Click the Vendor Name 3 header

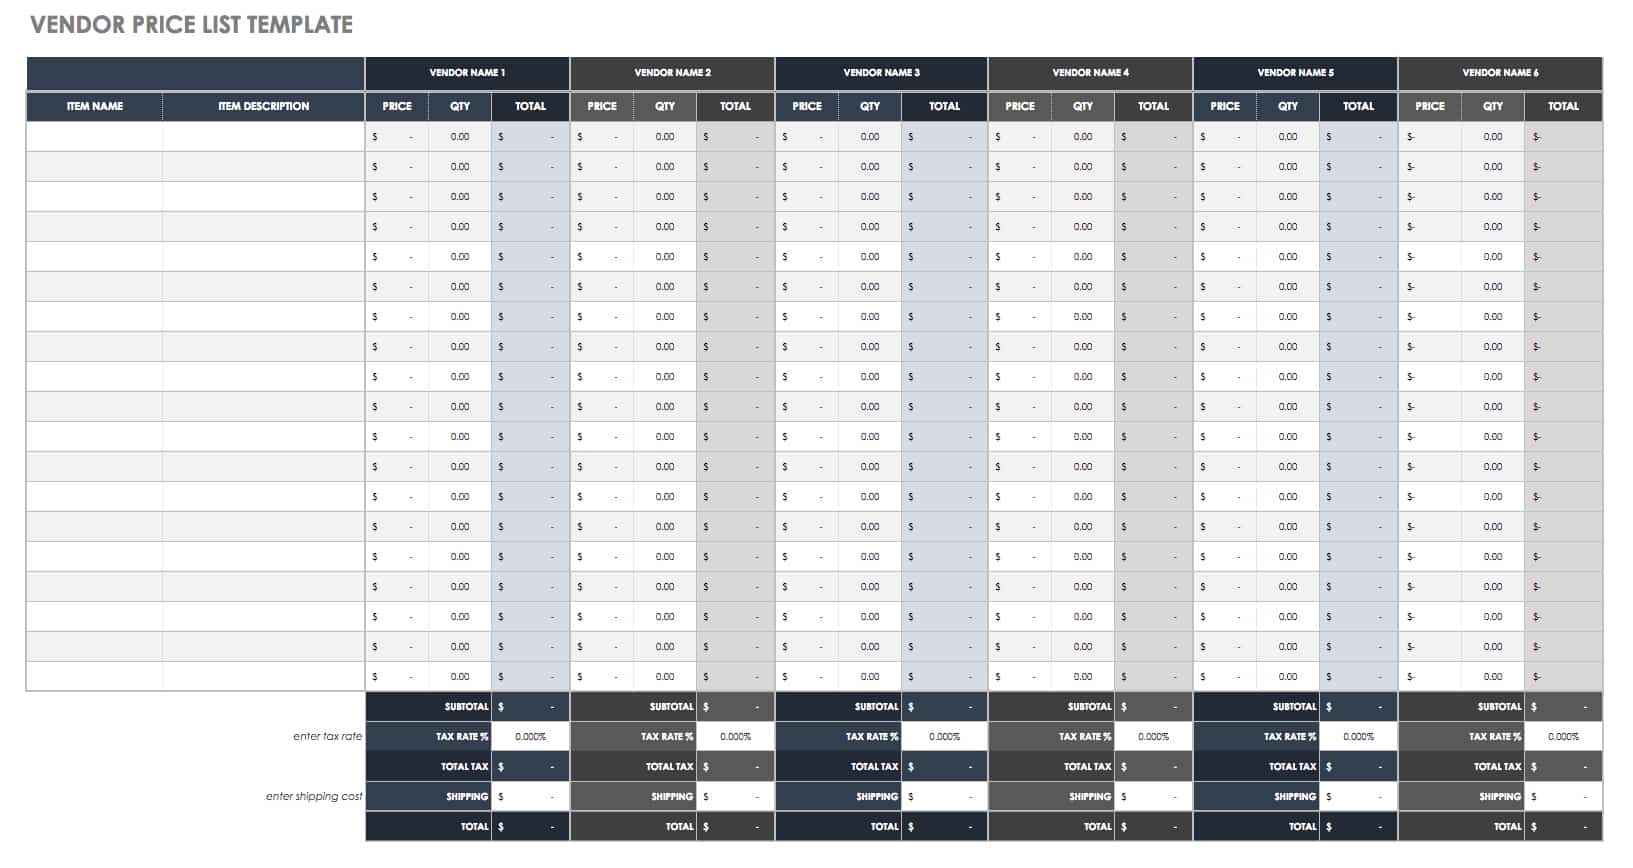click(x=881, y=73)
